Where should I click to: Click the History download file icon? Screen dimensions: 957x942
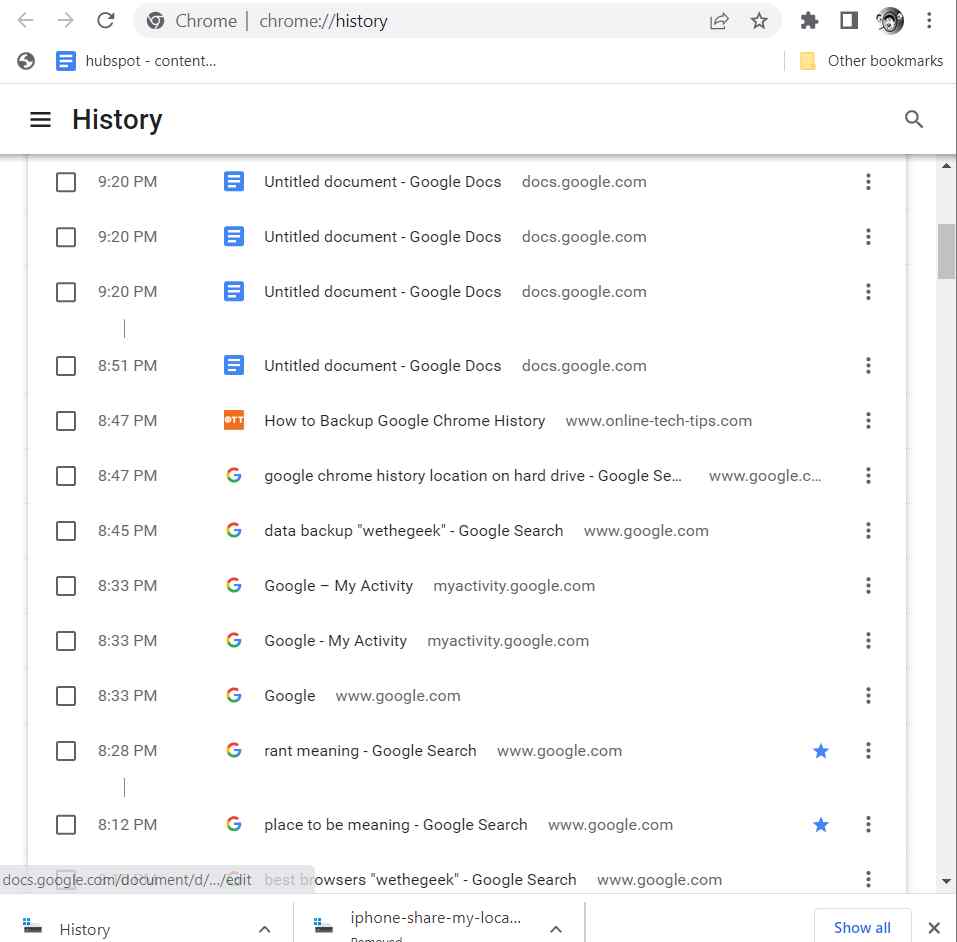pyautogui.click(x=32, y=926)
